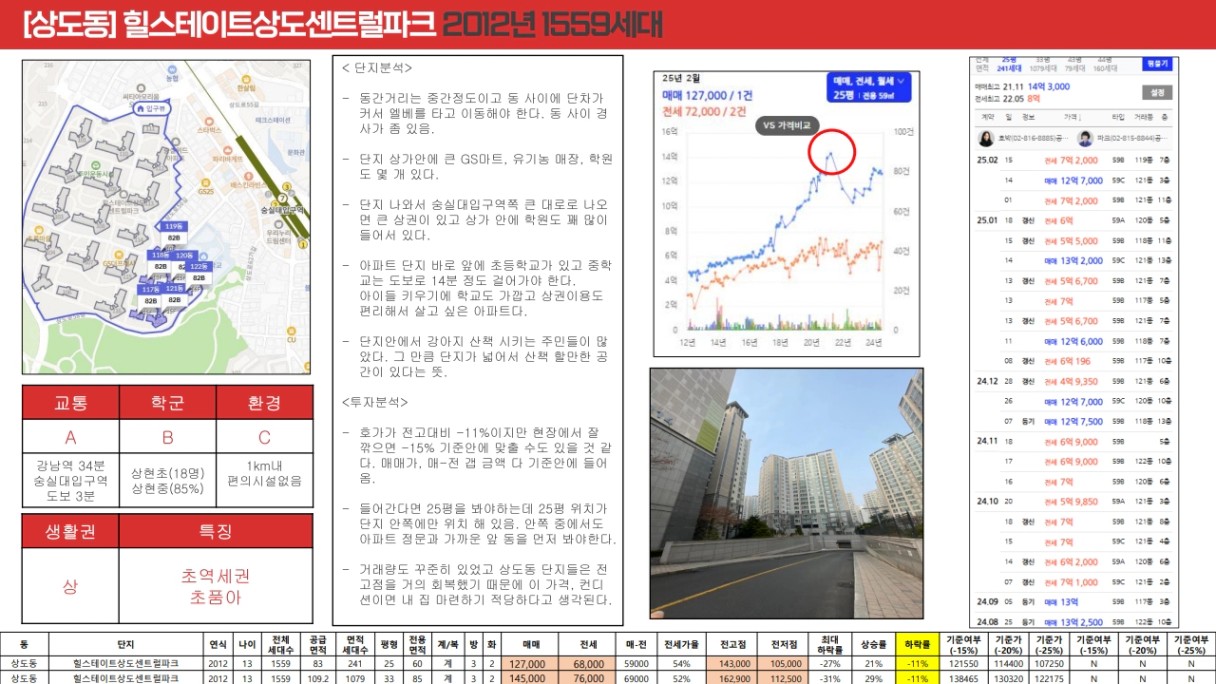Click the 전세 6억 196 transaction entry
Screen dimensions: 1216x684
coord(1068,361)
